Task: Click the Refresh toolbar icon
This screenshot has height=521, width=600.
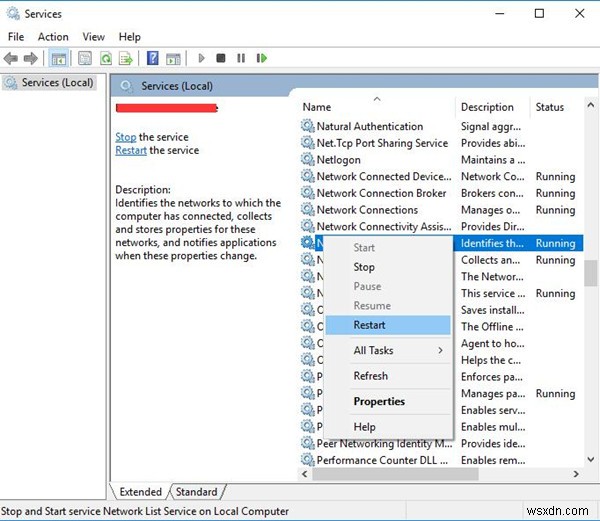Action: [105, 59]
